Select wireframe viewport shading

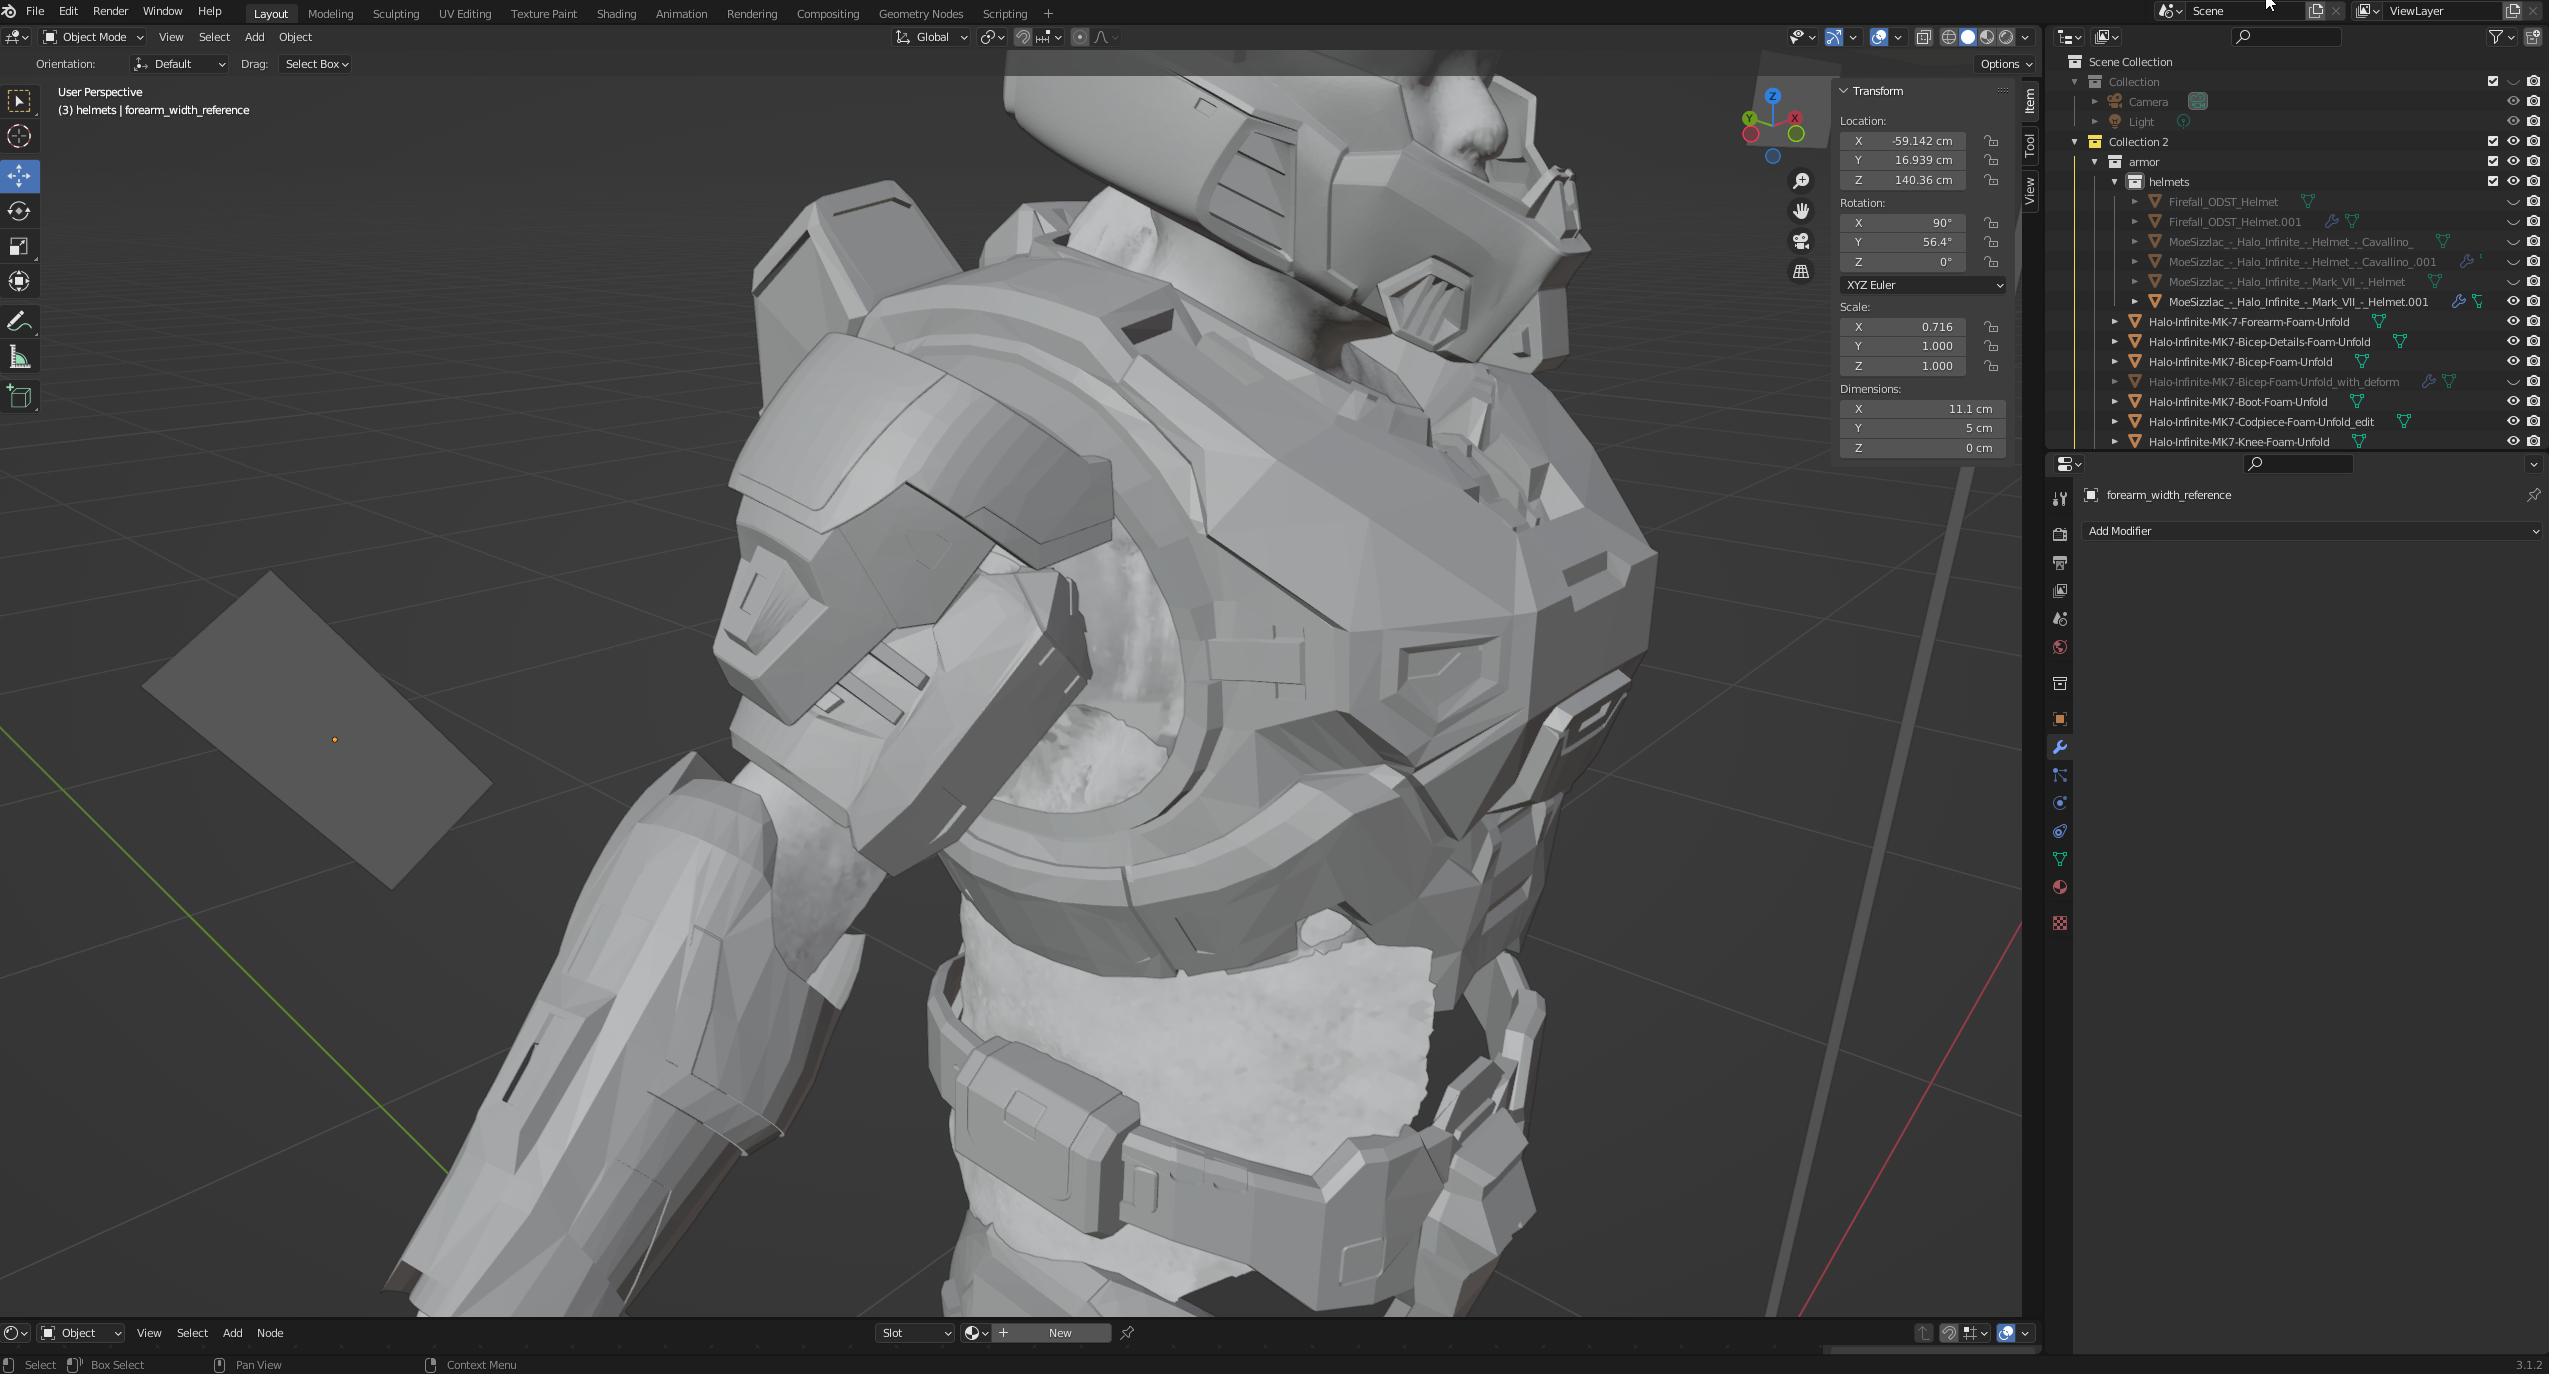tap(1949, 37)
